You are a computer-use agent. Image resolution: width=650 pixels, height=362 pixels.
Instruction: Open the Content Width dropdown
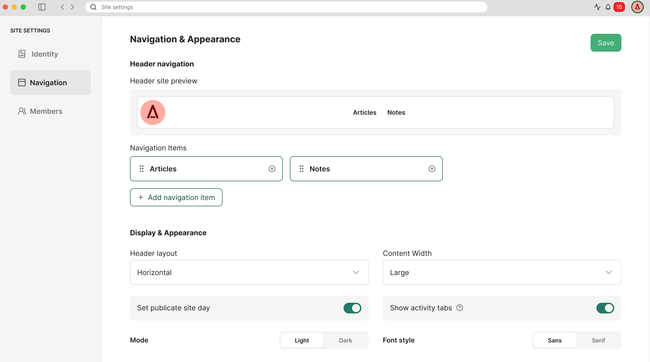(x=502, y=272)
